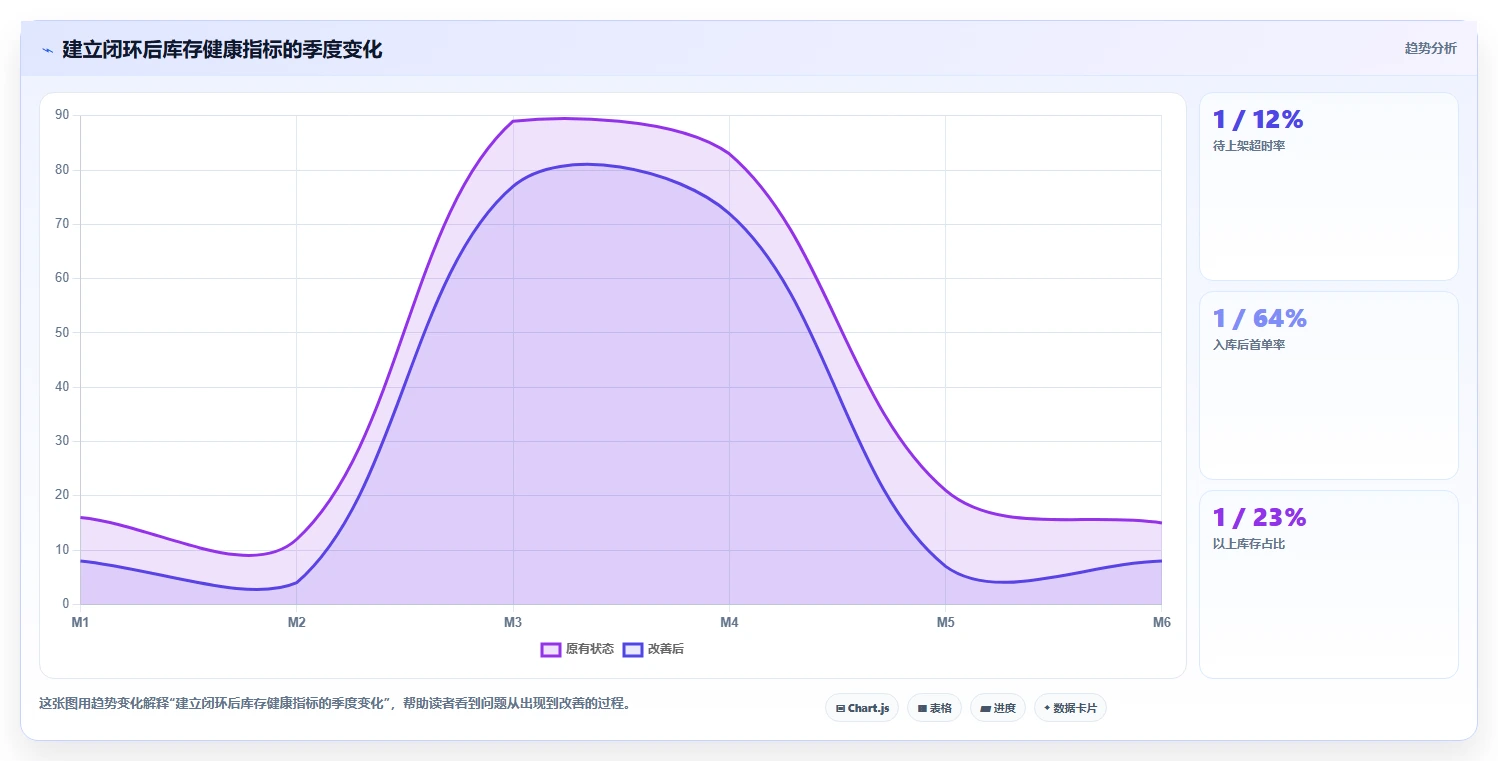
Task: Toggle the 原有状态 legend swatch
Action: (x=550, y=649)
